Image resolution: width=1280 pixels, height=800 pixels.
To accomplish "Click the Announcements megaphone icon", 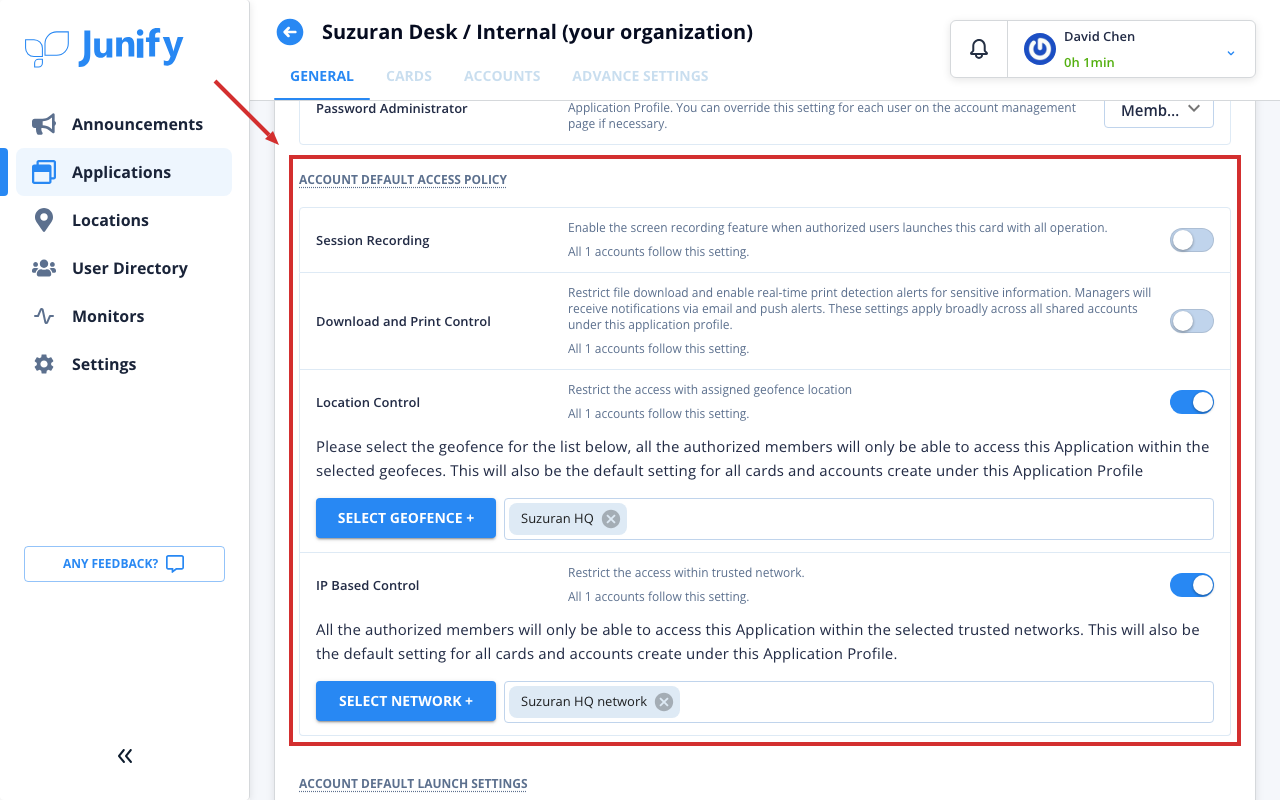I will click(44, 124).
